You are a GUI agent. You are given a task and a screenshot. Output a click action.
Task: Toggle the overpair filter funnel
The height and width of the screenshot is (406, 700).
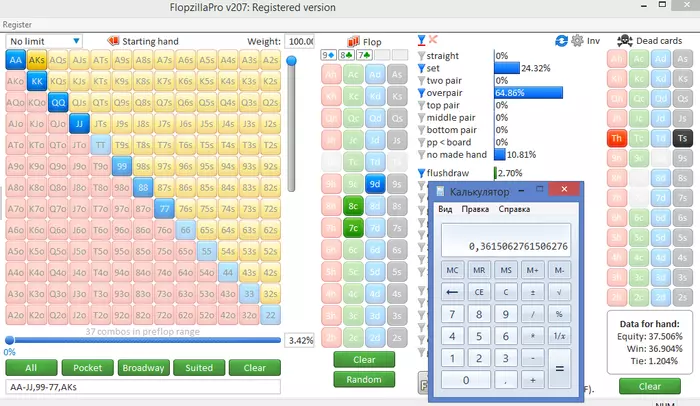coord(421,93)
